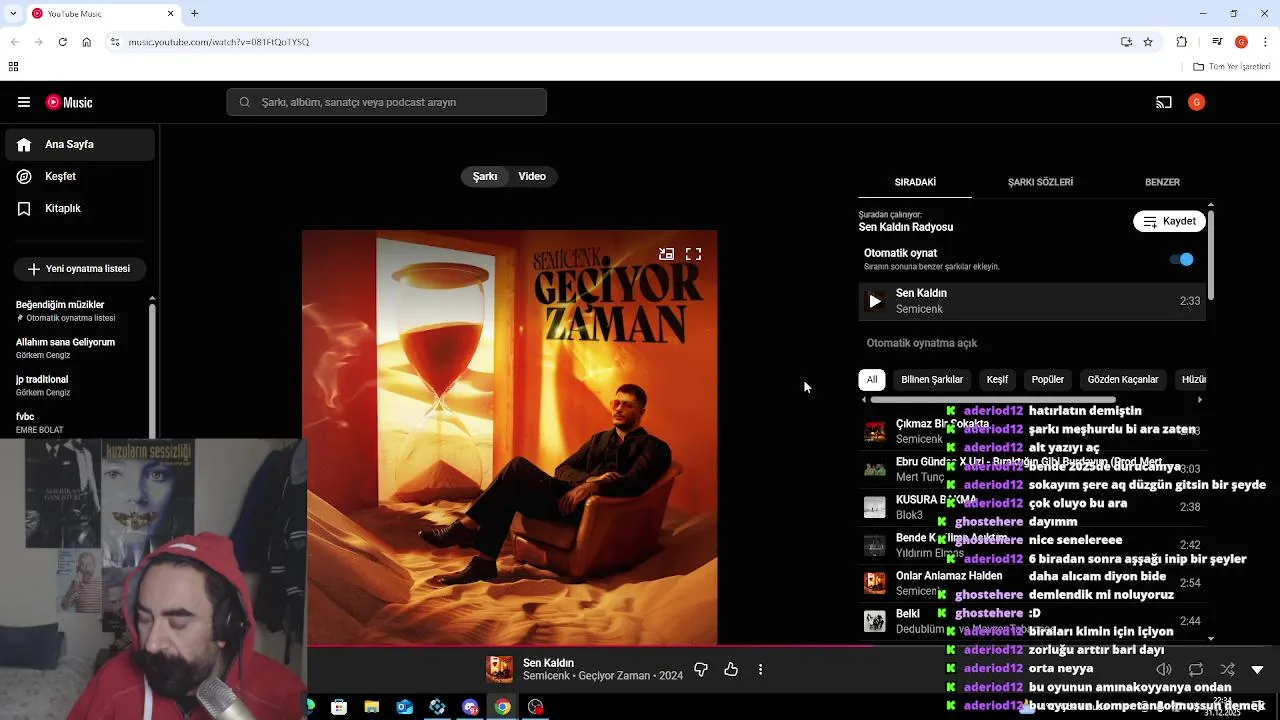Open File Explorer from the taskbar

click(x=371, y=707)
